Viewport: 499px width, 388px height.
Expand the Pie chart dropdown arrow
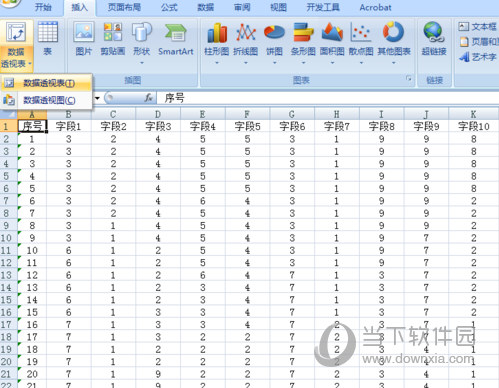[x=274, y=63]
